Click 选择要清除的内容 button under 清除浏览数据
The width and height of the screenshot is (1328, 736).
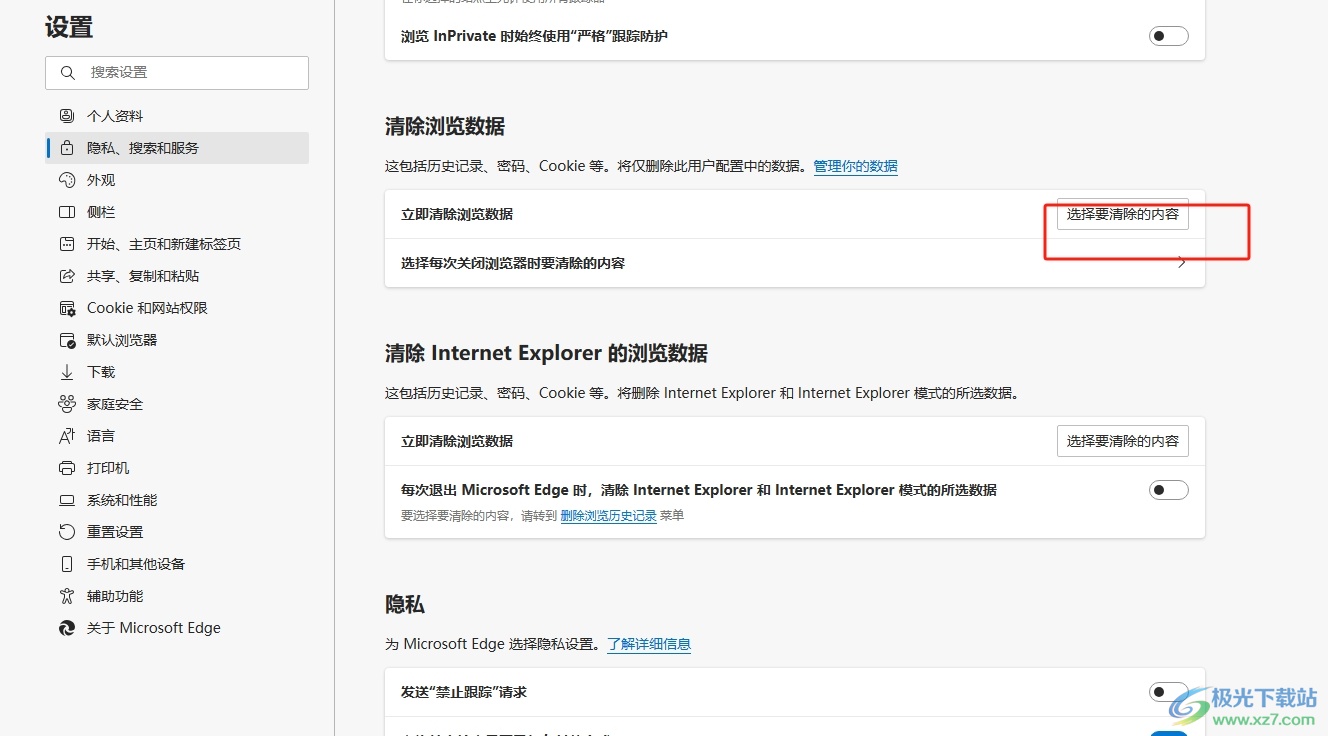coord(1122,214)
